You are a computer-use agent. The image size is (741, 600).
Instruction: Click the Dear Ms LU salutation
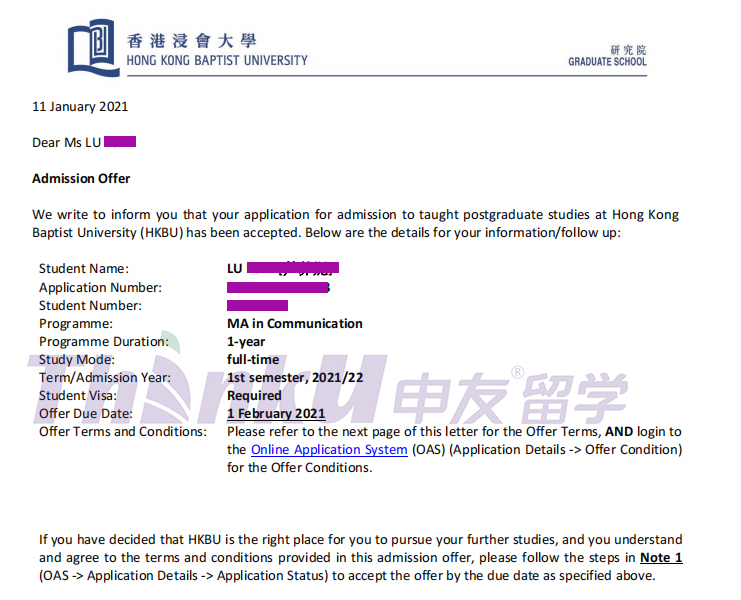67,142
